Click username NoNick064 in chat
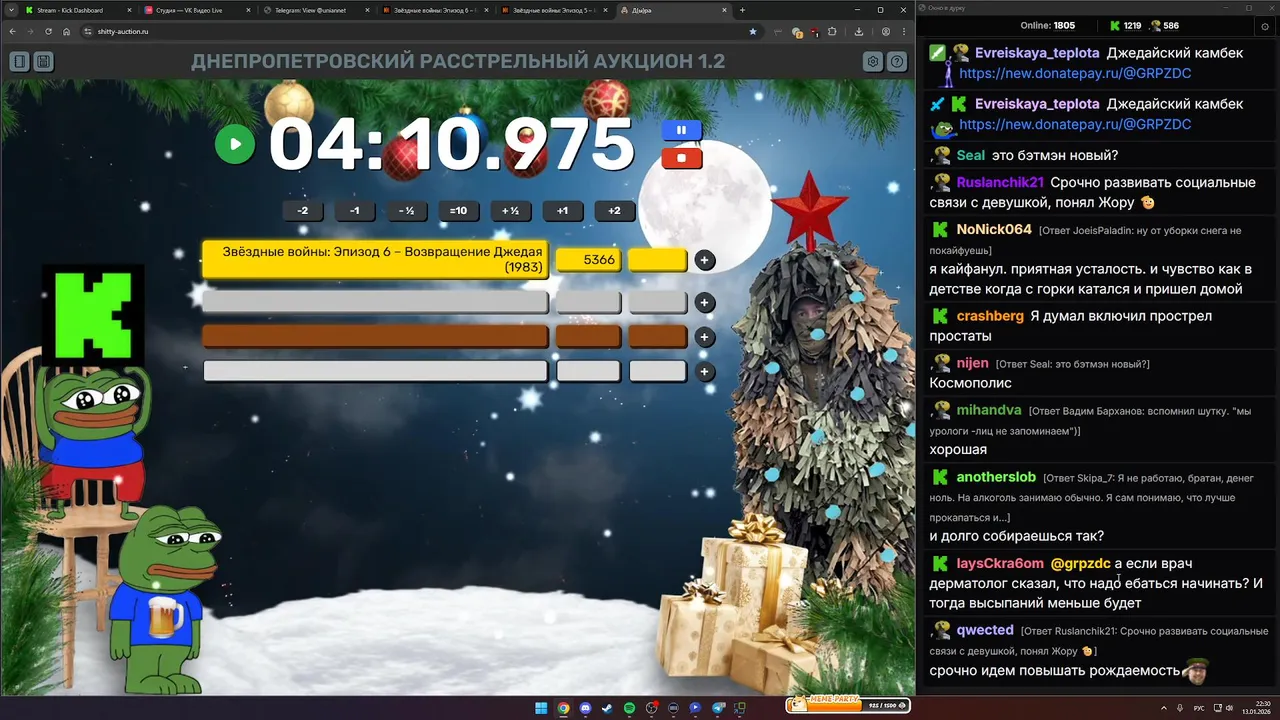The image size is (1280, 720). click(x=994, y=229)
